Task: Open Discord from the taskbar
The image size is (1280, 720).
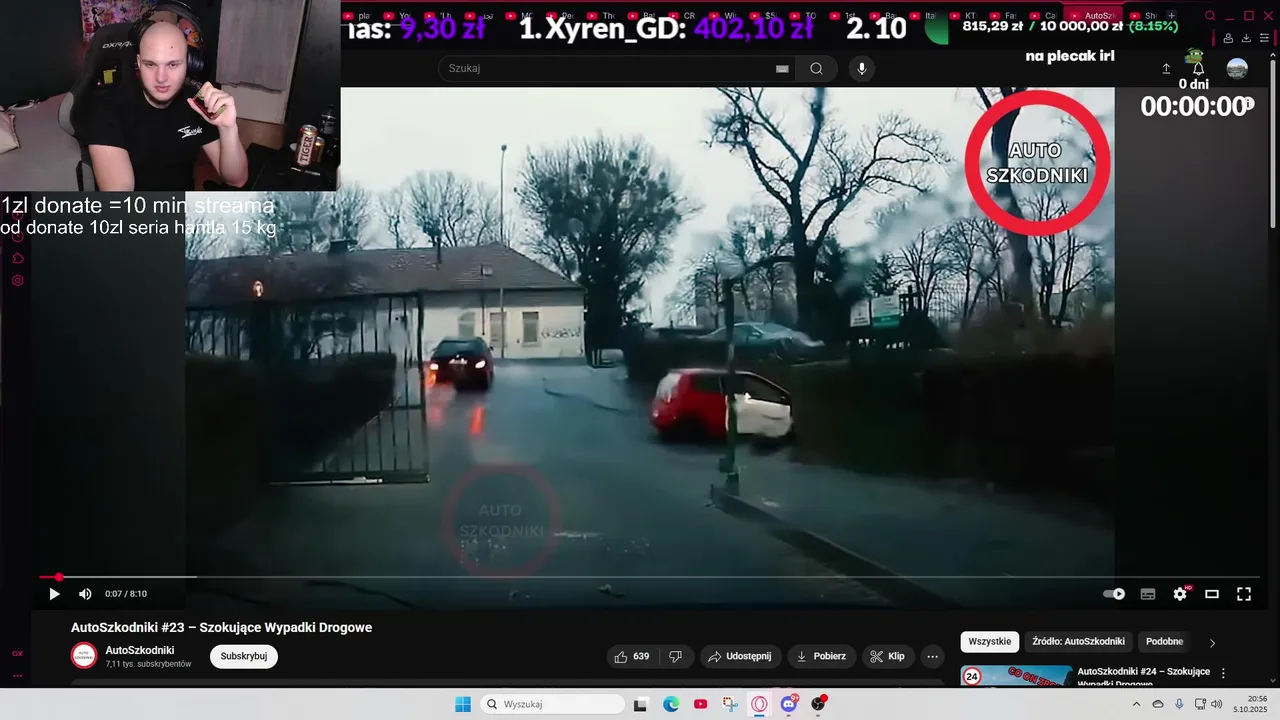Action: (789, 704)
